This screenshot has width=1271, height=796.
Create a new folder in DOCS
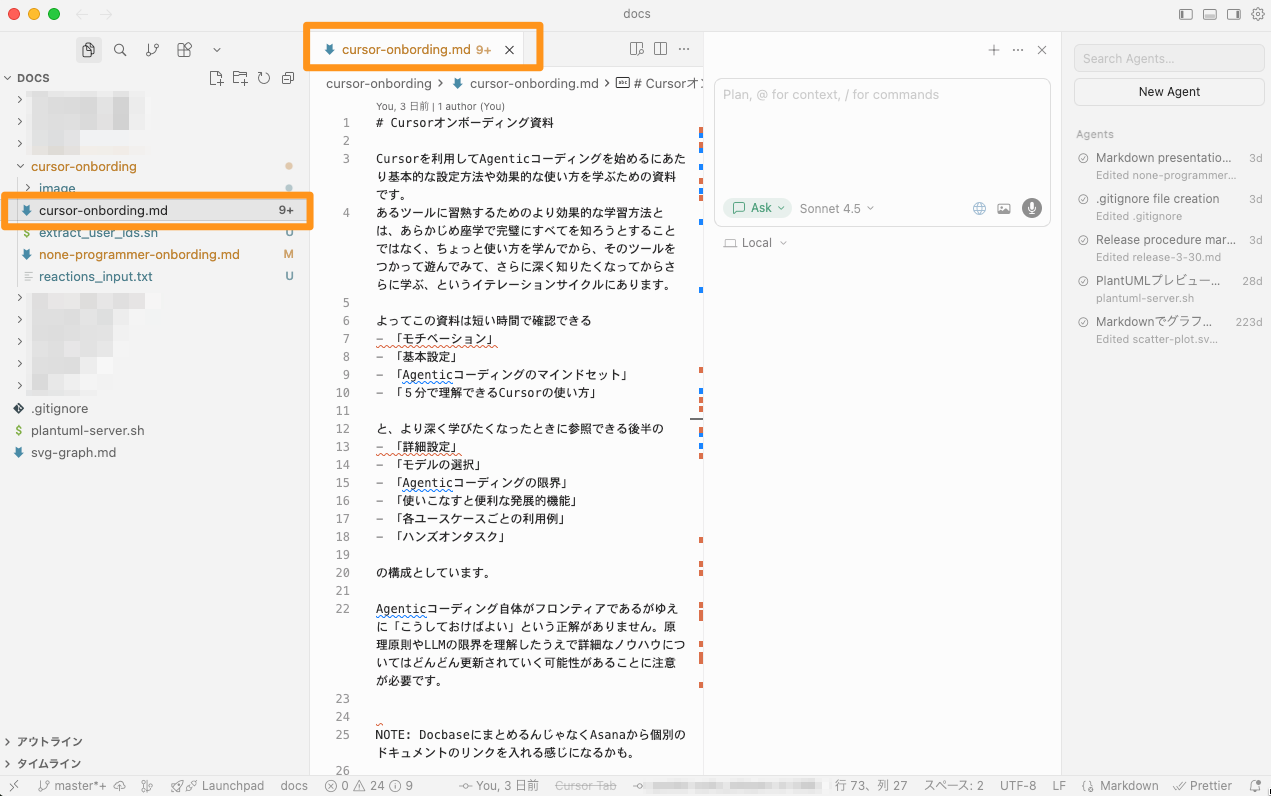point(240,78)
